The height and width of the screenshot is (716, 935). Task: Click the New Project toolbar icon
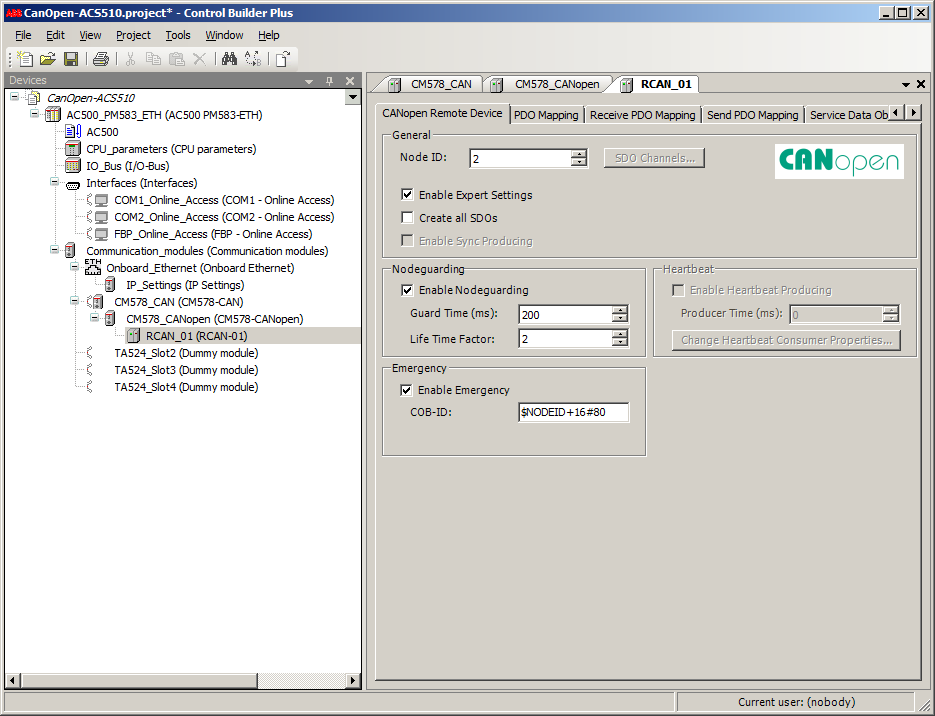click(26, 59)
